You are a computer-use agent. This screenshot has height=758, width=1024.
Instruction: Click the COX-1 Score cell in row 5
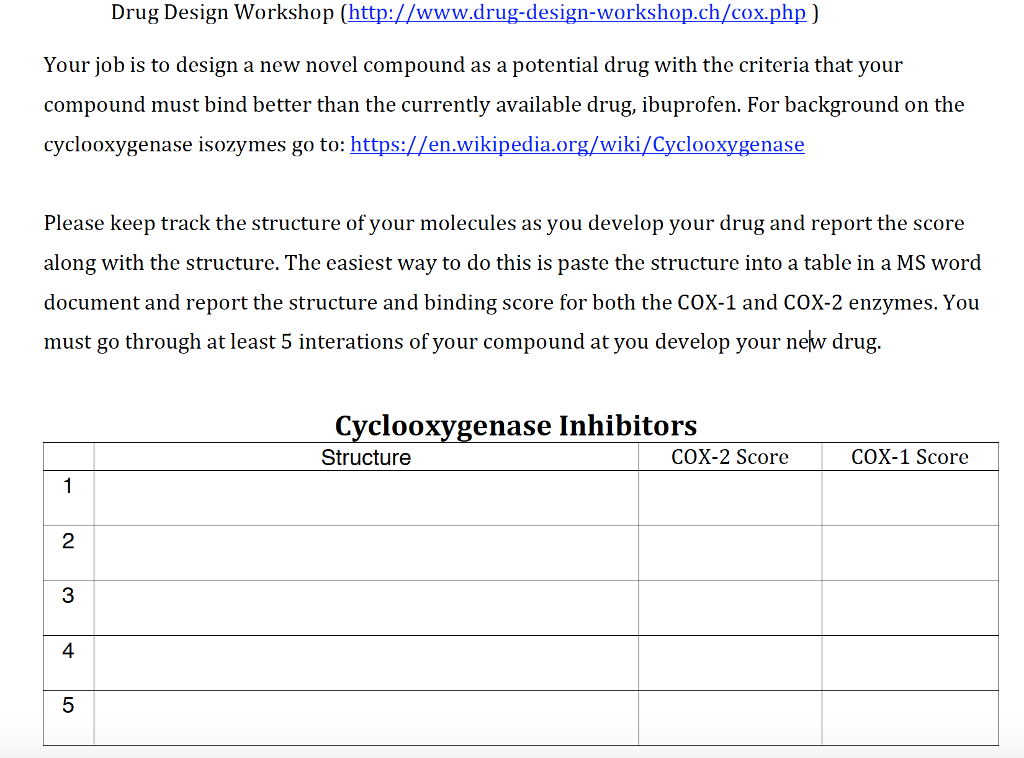(910, 718)
